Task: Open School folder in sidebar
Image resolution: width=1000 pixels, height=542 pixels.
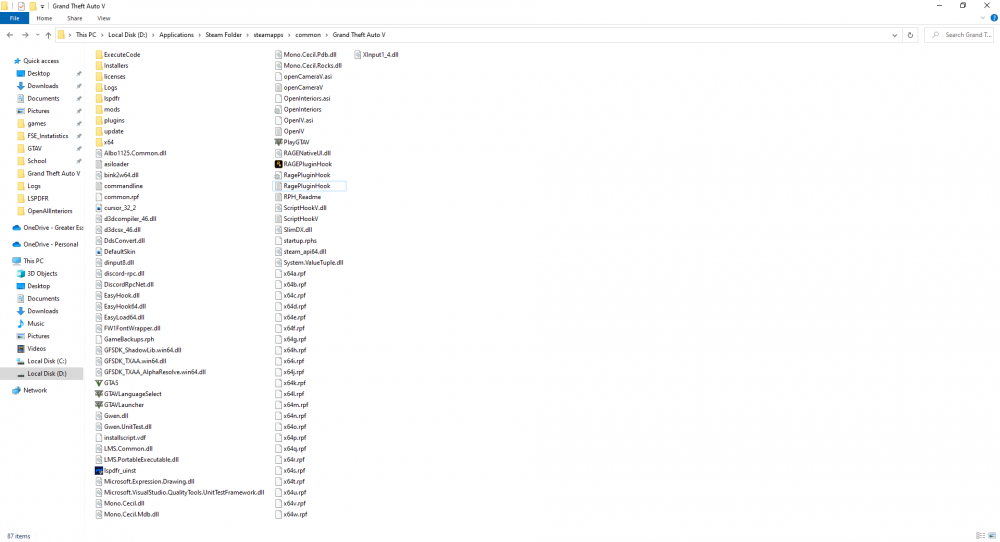Action: tap(36, 161)
